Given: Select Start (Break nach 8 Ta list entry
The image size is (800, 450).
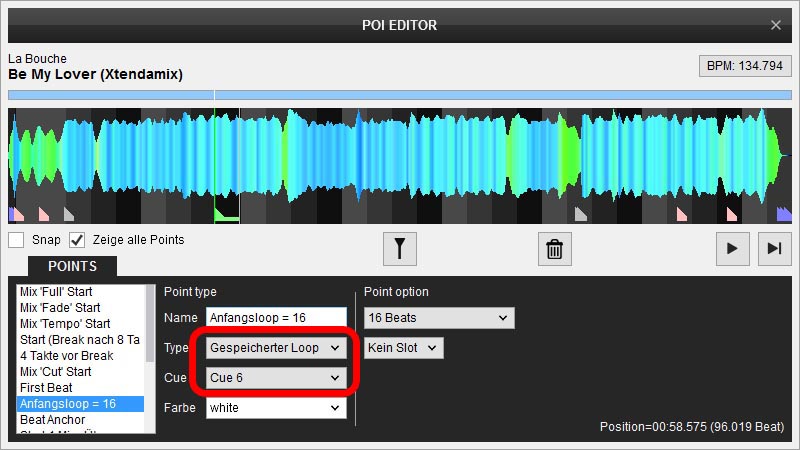Looking at the screenshot, I should (81, 340).
